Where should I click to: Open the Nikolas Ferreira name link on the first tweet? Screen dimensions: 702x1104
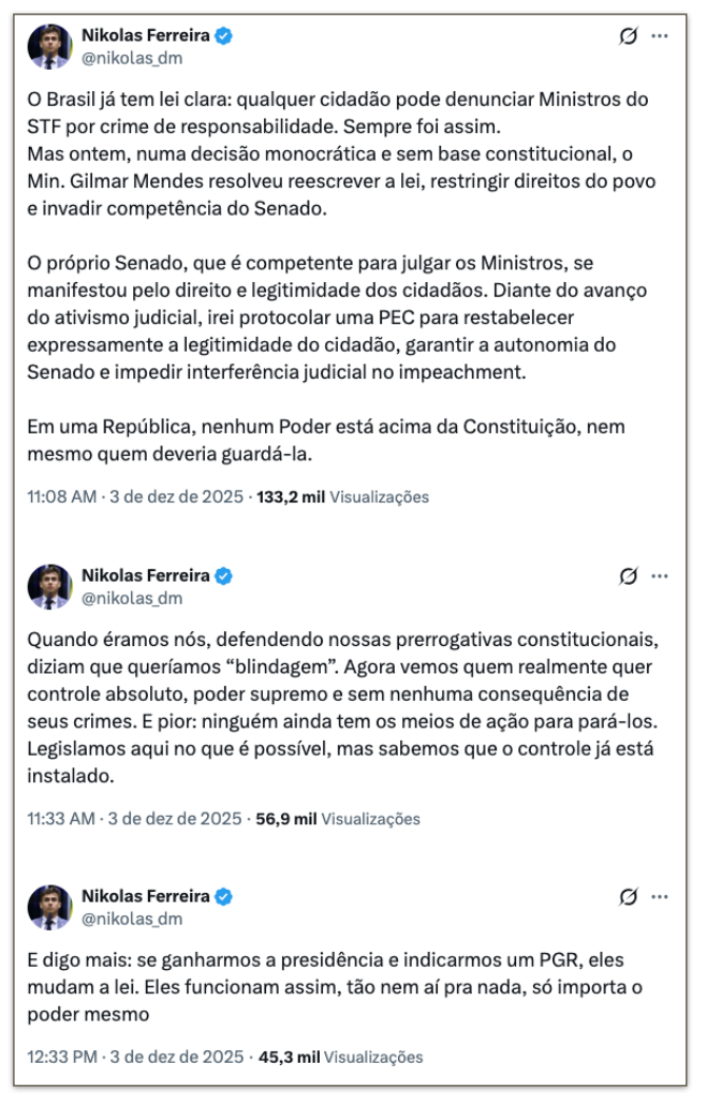[x=146, y=37]
